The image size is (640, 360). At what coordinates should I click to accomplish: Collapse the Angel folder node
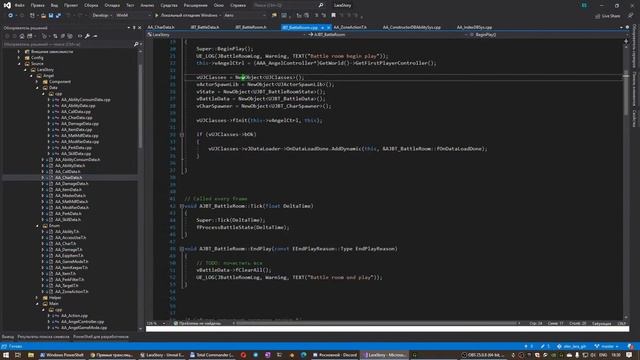coord(31,76)
